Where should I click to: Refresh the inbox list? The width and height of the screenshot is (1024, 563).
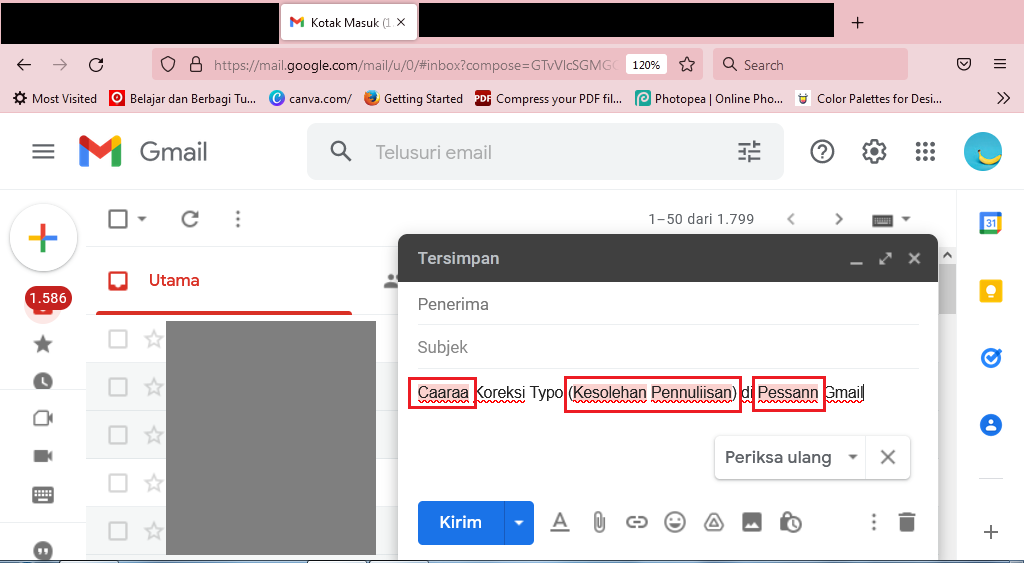190,219
